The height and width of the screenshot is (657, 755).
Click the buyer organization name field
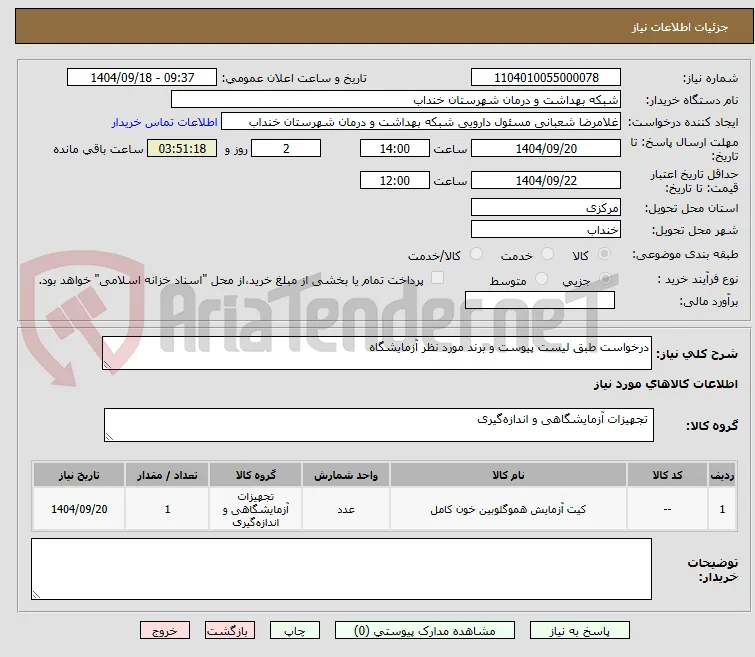click(396, 100)
